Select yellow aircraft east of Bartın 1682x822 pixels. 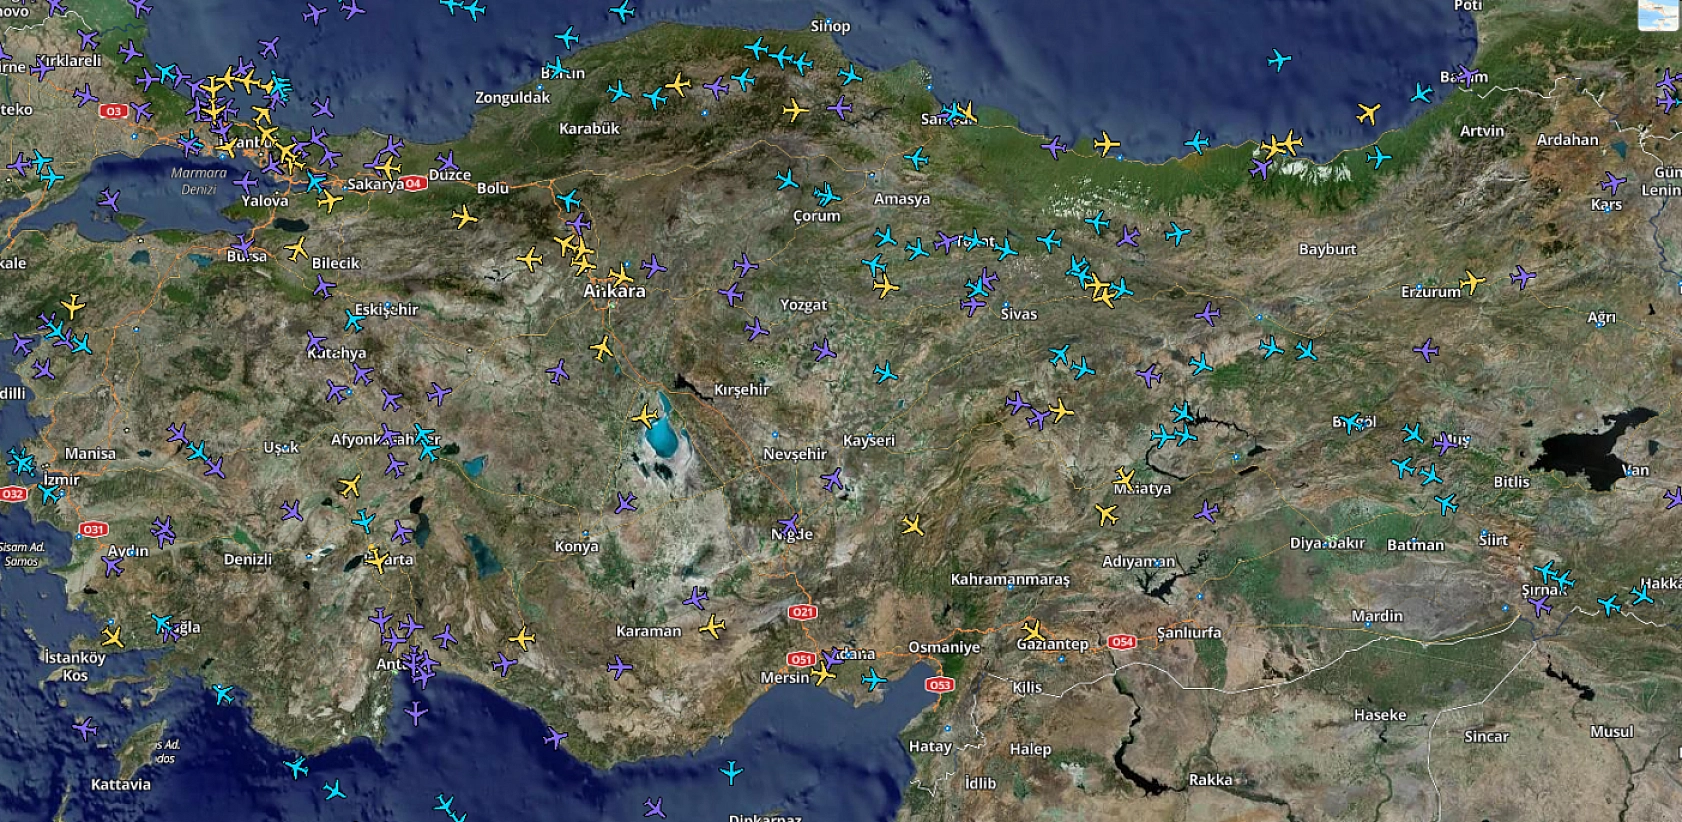[678, 84]
